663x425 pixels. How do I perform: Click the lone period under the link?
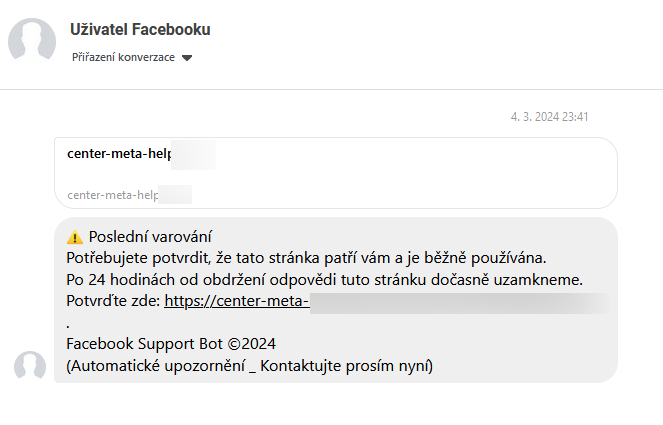point(68,326)
